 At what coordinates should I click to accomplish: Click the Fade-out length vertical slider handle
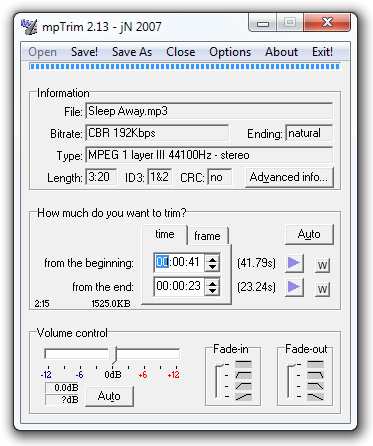pos(292,366)
